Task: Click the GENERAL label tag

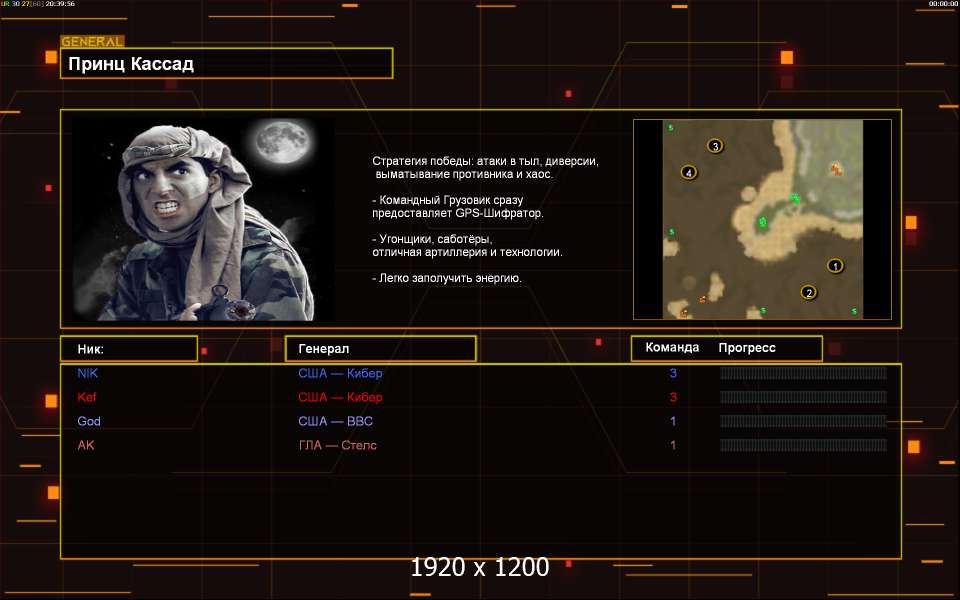Action: click(x=92, y=42)
